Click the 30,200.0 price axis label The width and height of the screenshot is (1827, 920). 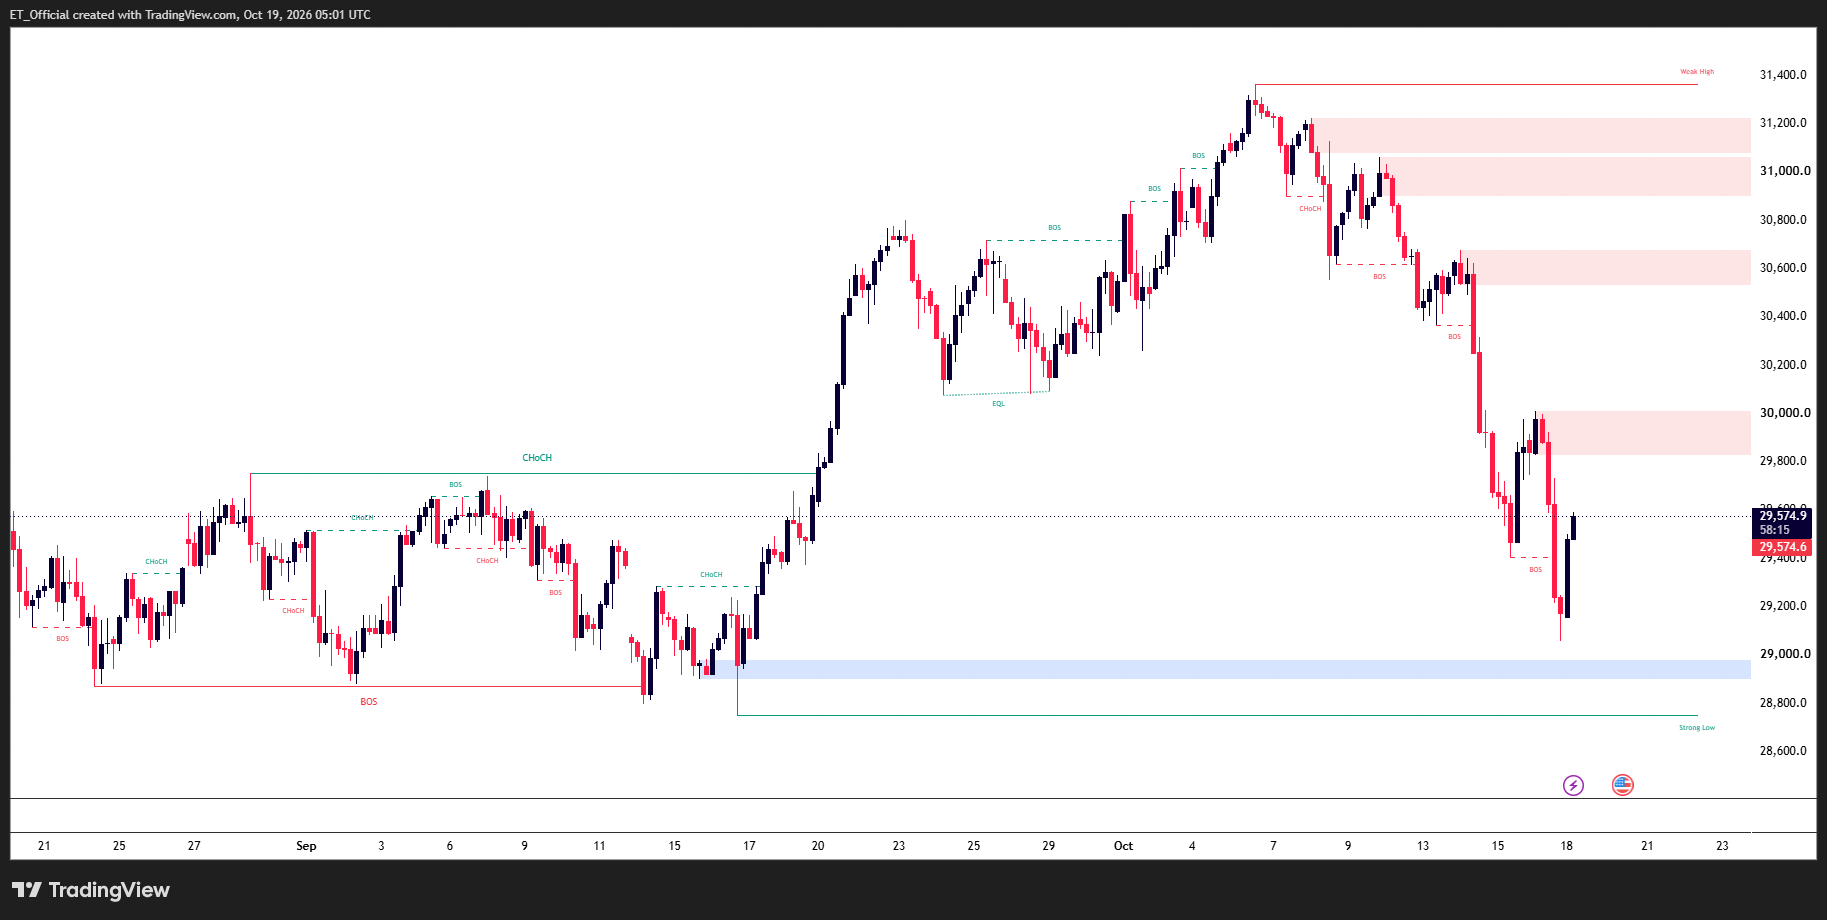[x=1783, y=365]
